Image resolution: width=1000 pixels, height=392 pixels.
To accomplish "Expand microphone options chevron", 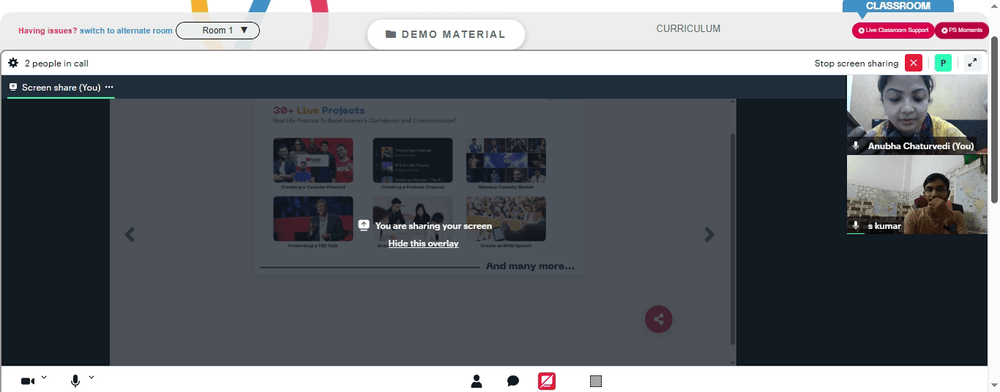I will pyautogui.click(x=91, y=377).
